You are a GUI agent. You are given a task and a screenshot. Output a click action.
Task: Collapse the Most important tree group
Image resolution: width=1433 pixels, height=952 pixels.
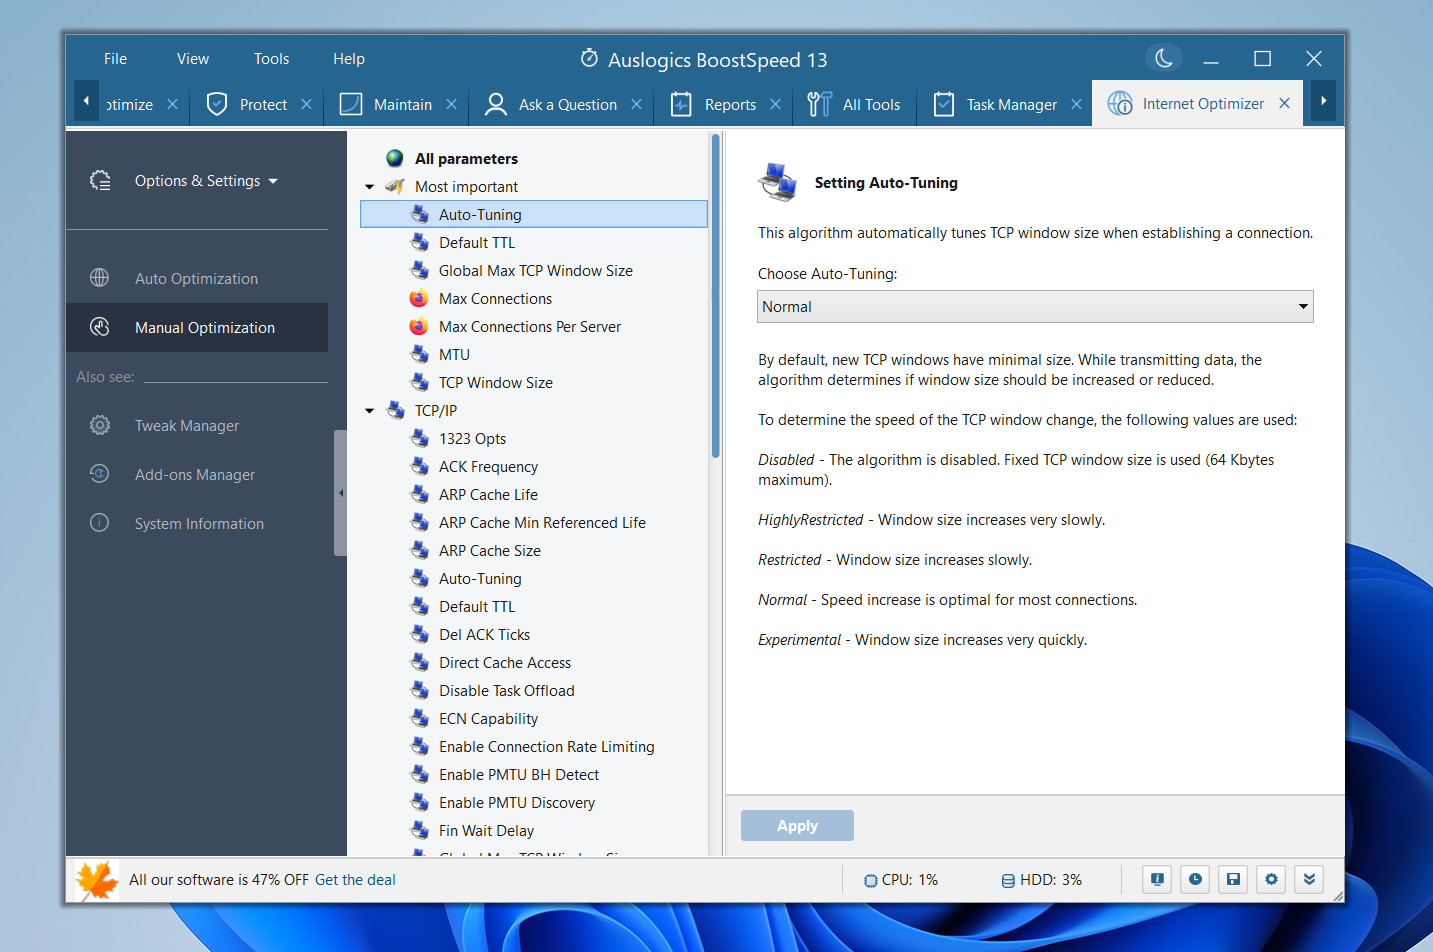369,187
